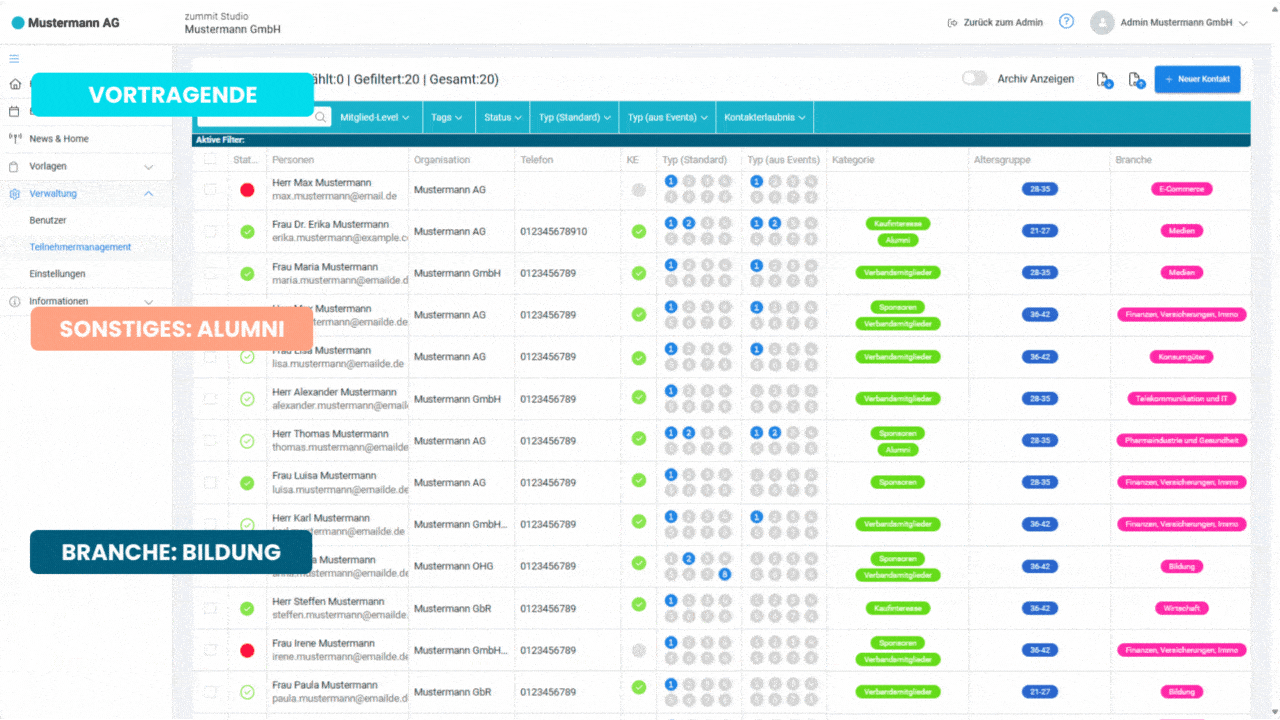The width and height of the screenshot is (1280, 720).
Task: Select checkbox for Maria Mustermann row
Action: [x=210, y=273]
